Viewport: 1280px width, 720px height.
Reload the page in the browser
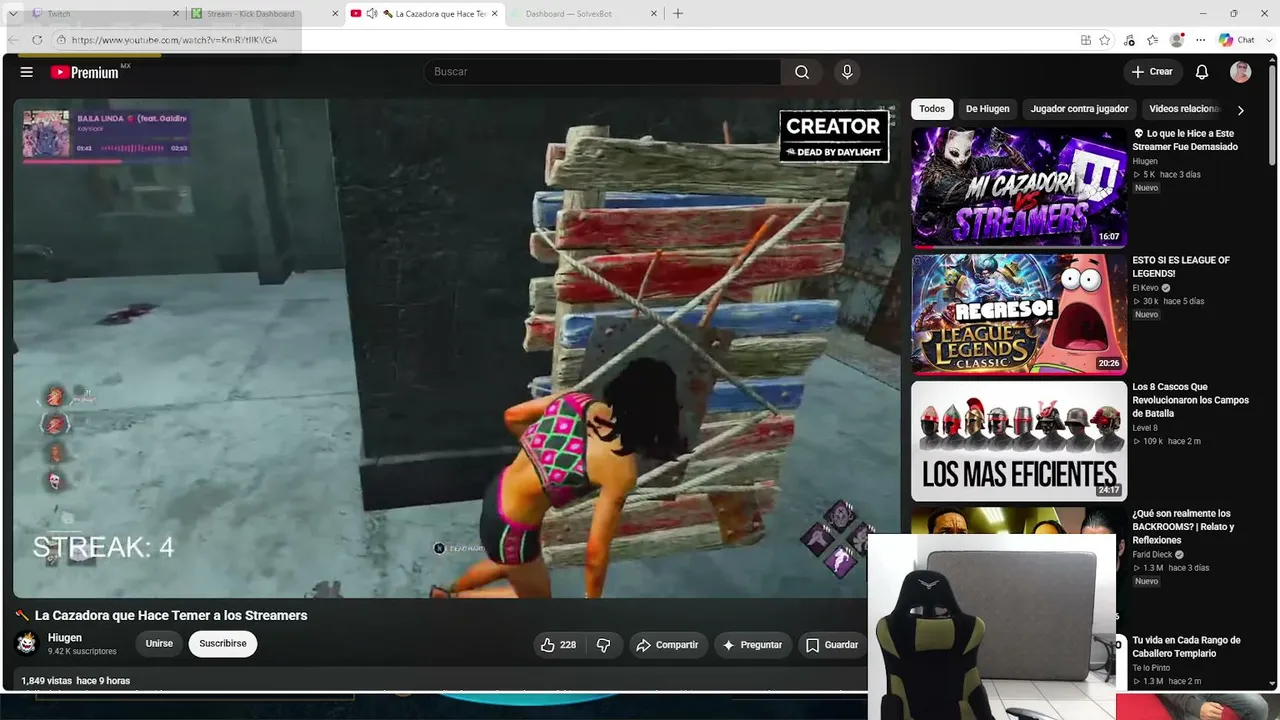(x=37, y=40)
